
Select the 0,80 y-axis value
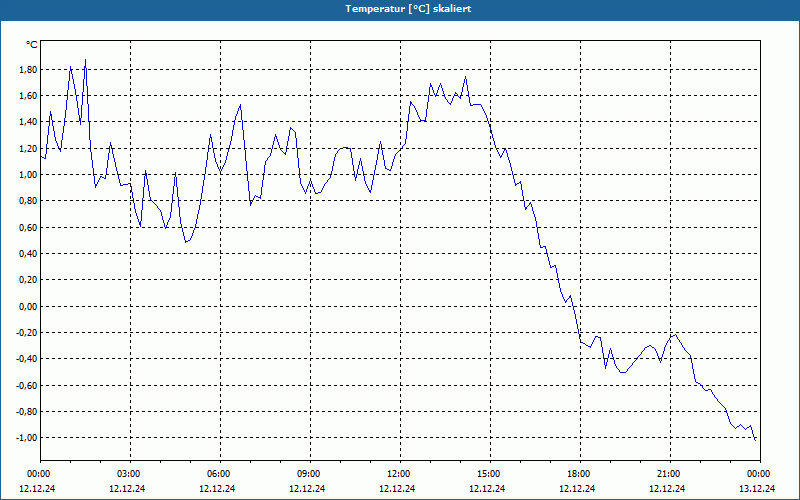tap(28, 201)
